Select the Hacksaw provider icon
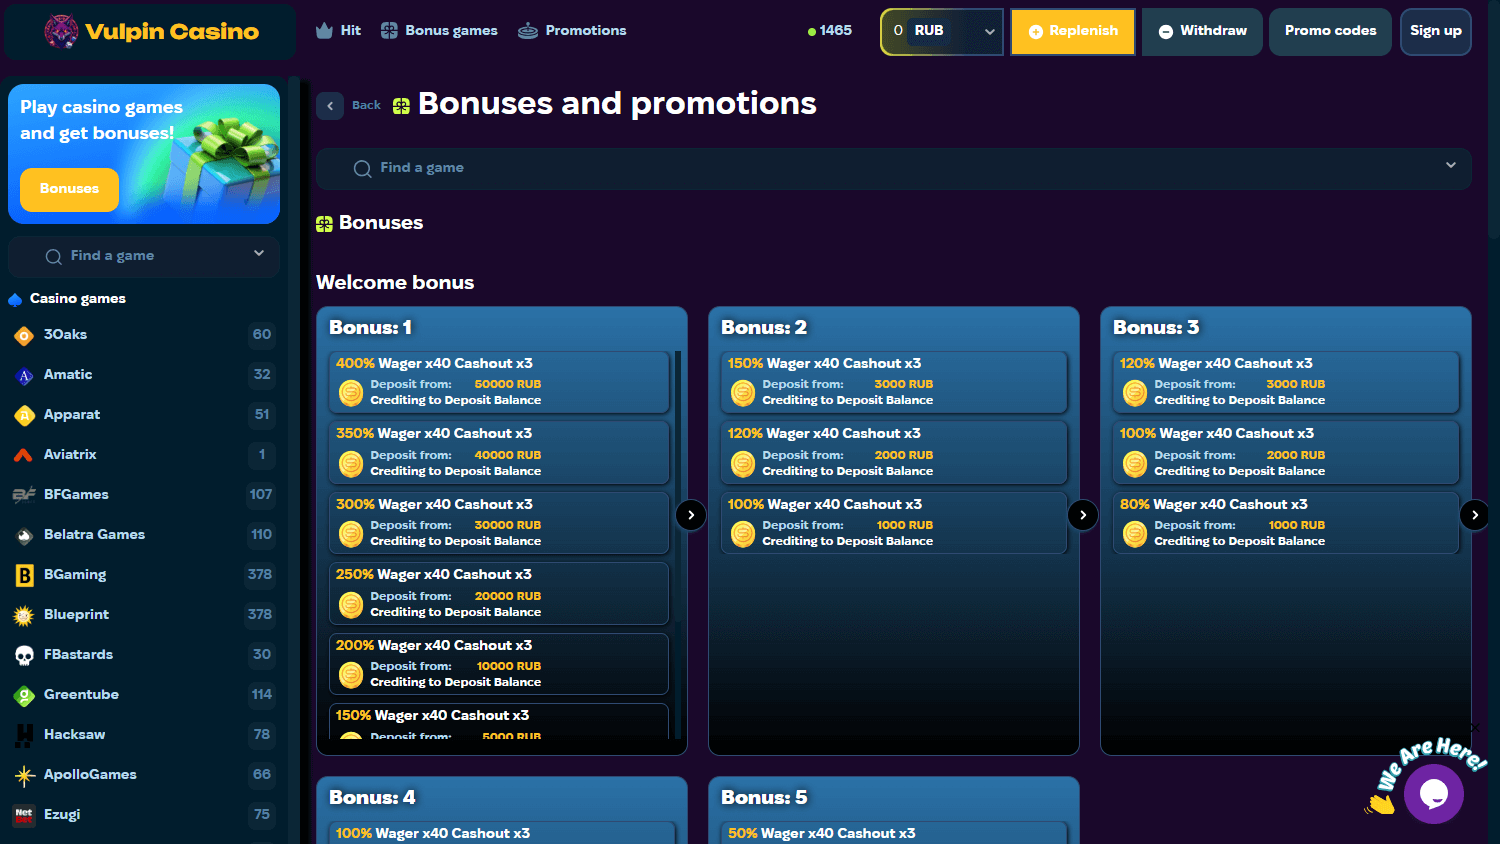The image size is (1500, 844). (x=24, y=735)
